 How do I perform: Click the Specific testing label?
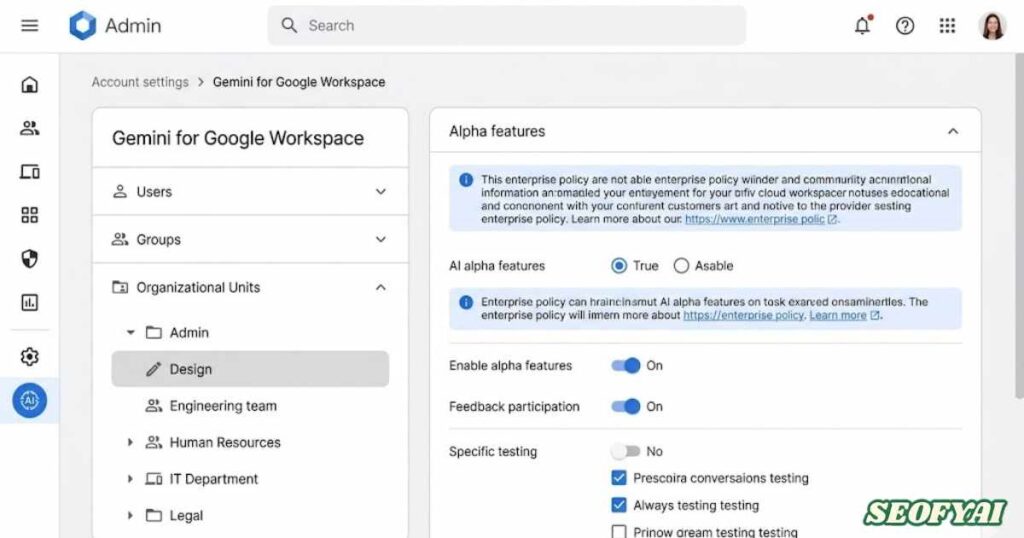point(493,451)
